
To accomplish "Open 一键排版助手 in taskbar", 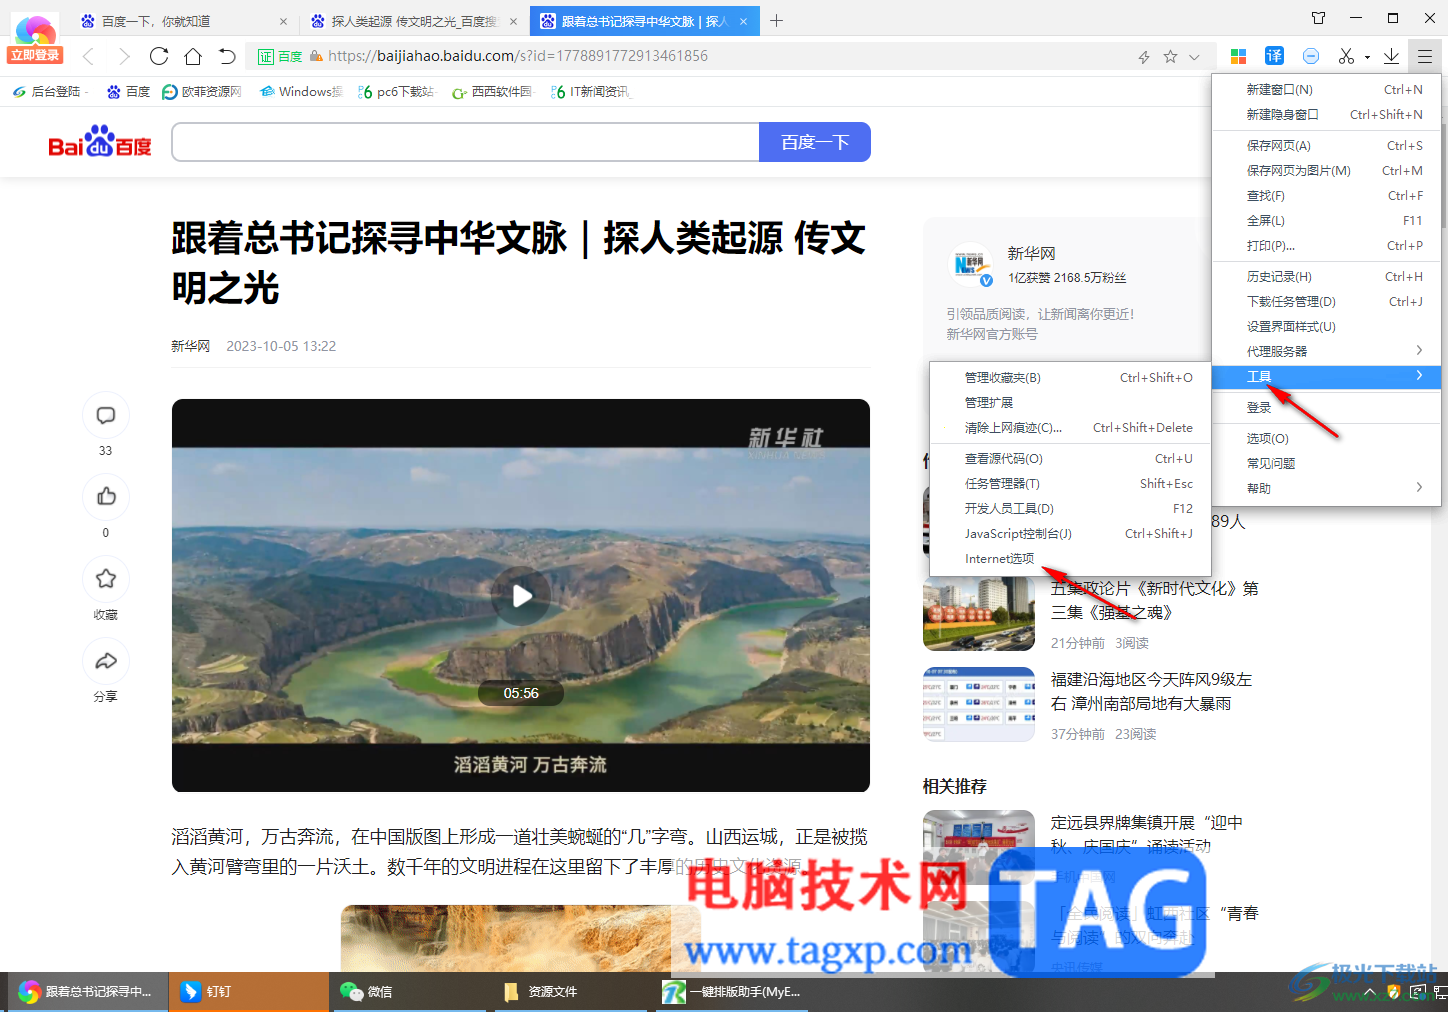I will (x=734, y=992).
